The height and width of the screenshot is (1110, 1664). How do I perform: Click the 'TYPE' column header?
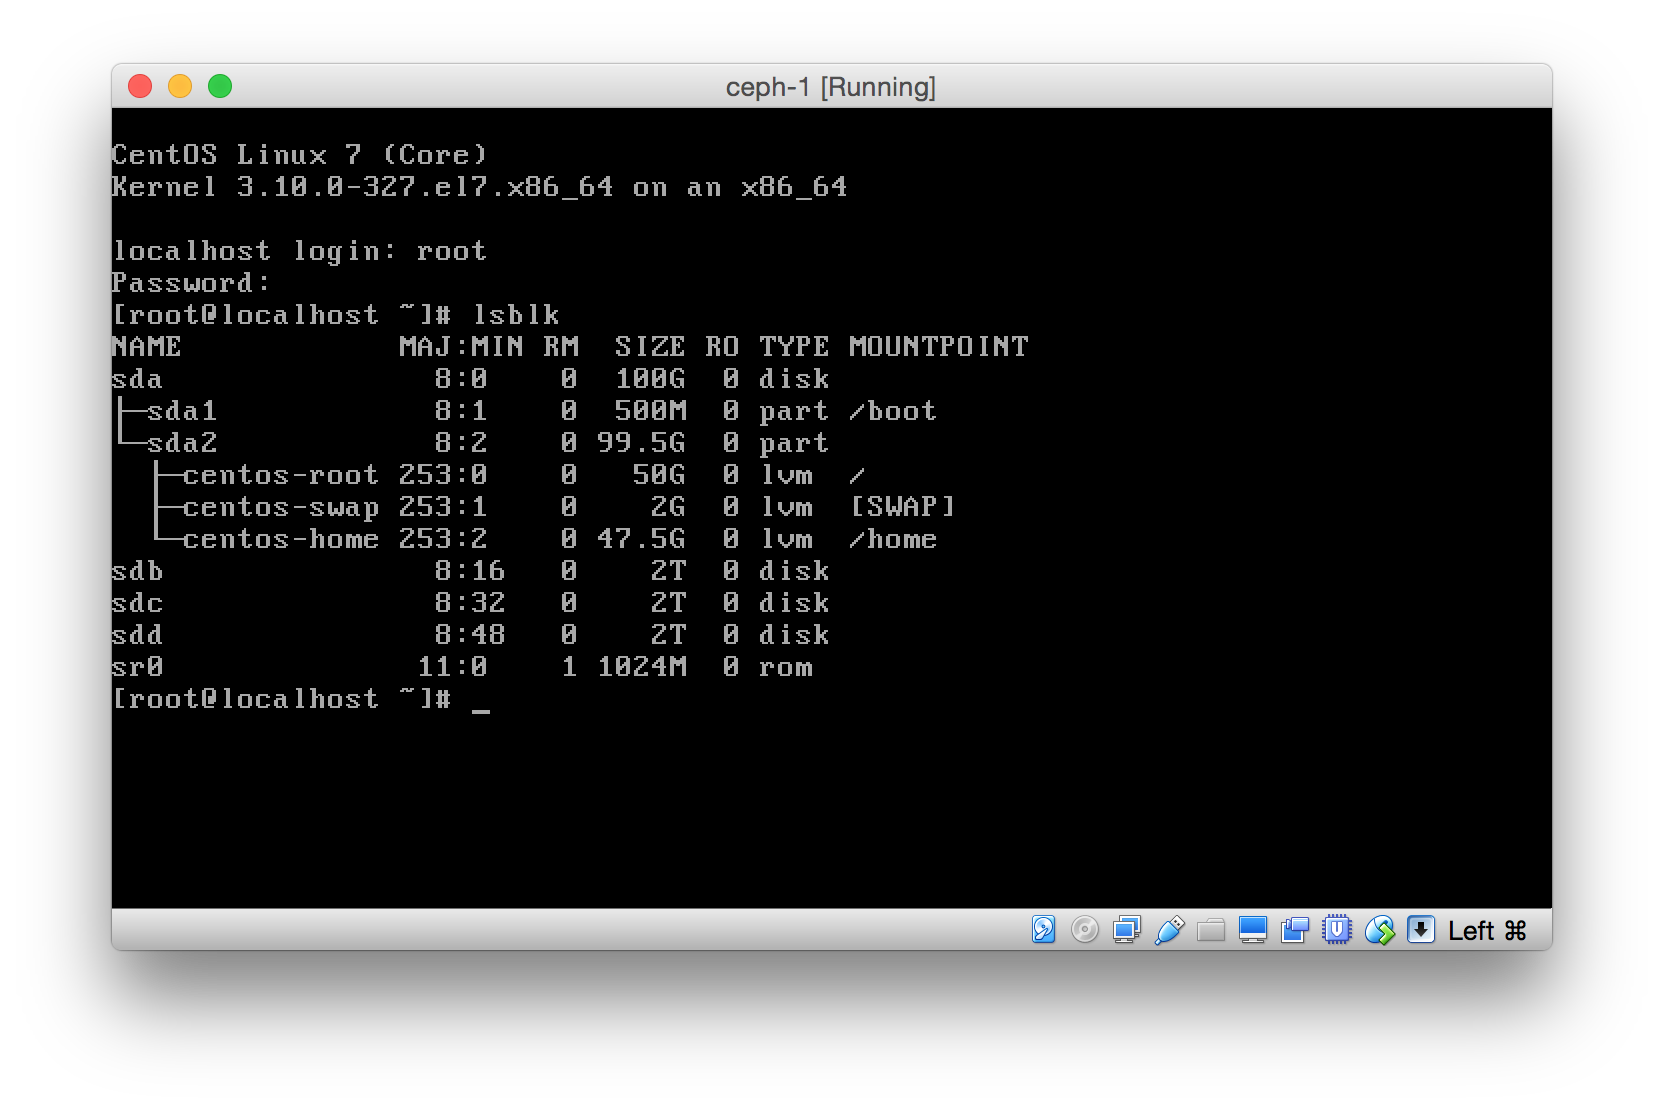tap(795, 347)
